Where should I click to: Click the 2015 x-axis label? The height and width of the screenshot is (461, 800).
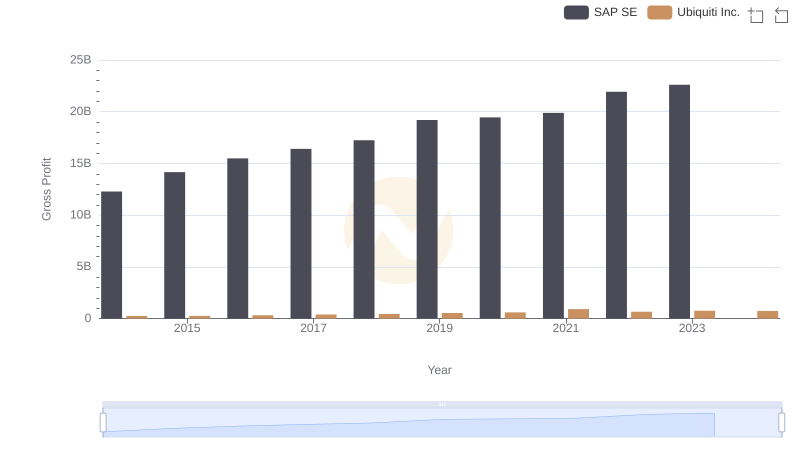pyautogui.click(x=187, y=328)
